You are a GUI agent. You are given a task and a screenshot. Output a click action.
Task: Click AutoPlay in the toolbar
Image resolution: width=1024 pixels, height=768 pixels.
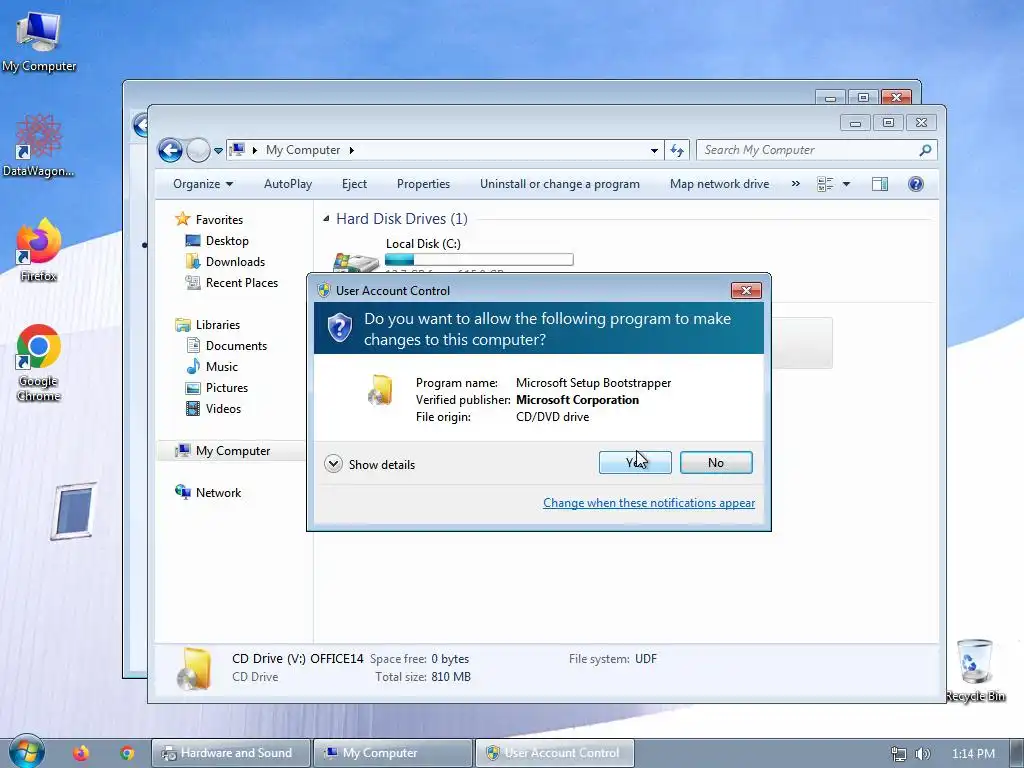288,184
